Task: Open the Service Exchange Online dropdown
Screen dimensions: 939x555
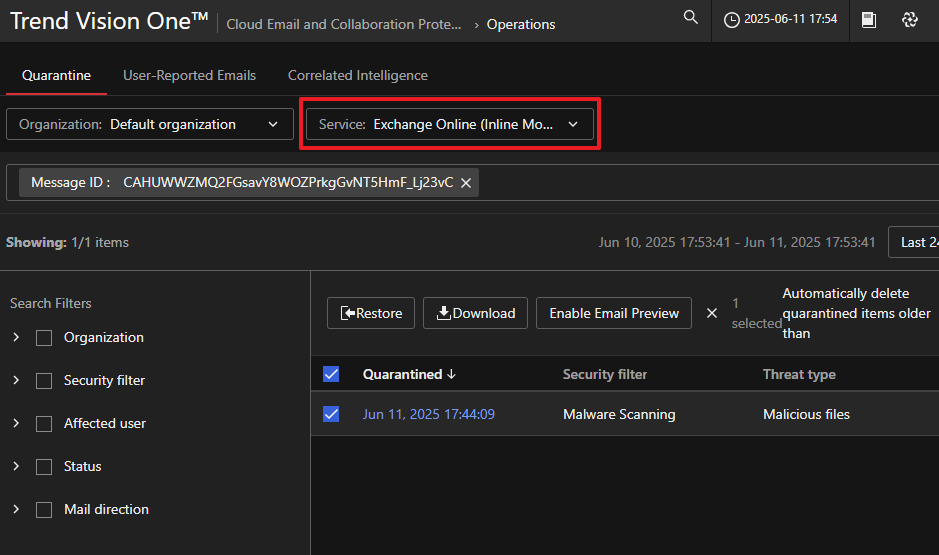Action: pos(449,125)
